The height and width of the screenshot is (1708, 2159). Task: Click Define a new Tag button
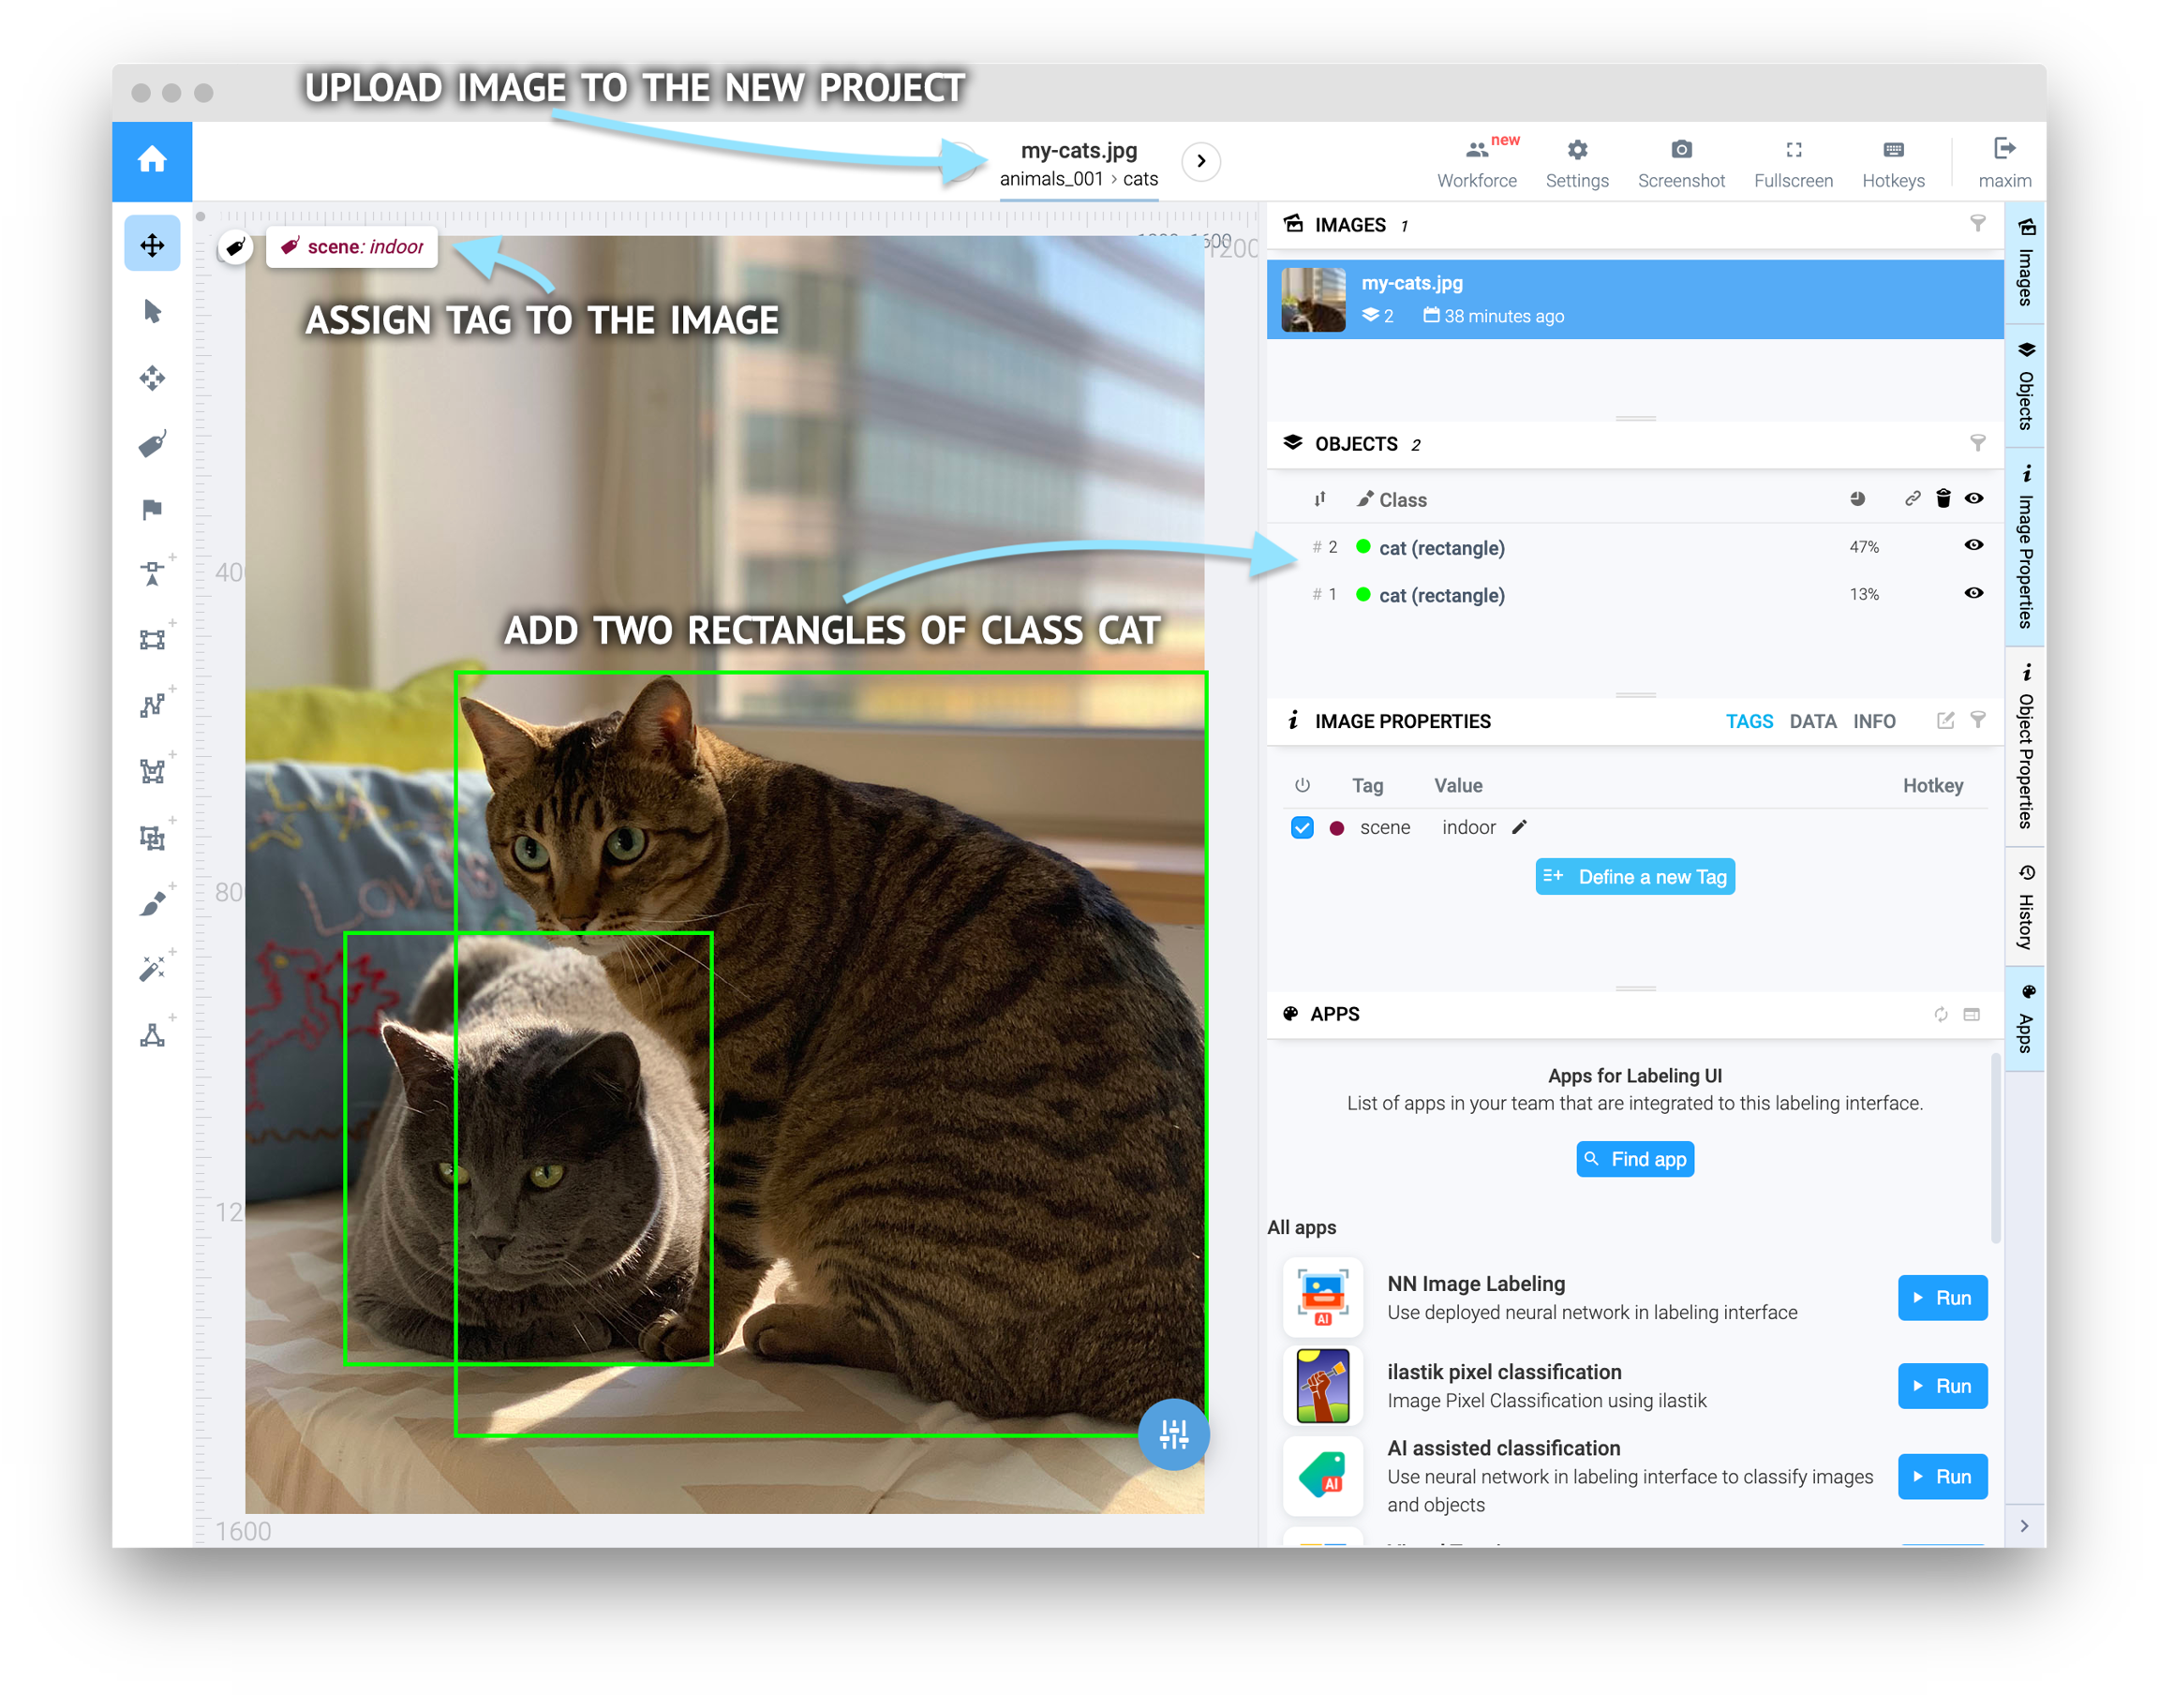tap(1634, 877)
